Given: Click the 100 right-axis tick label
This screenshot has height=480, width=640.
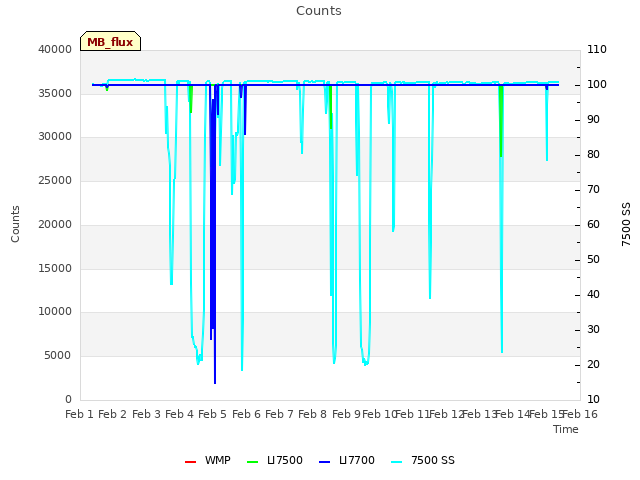Looking at the screenshot, I should coord(597,84).
